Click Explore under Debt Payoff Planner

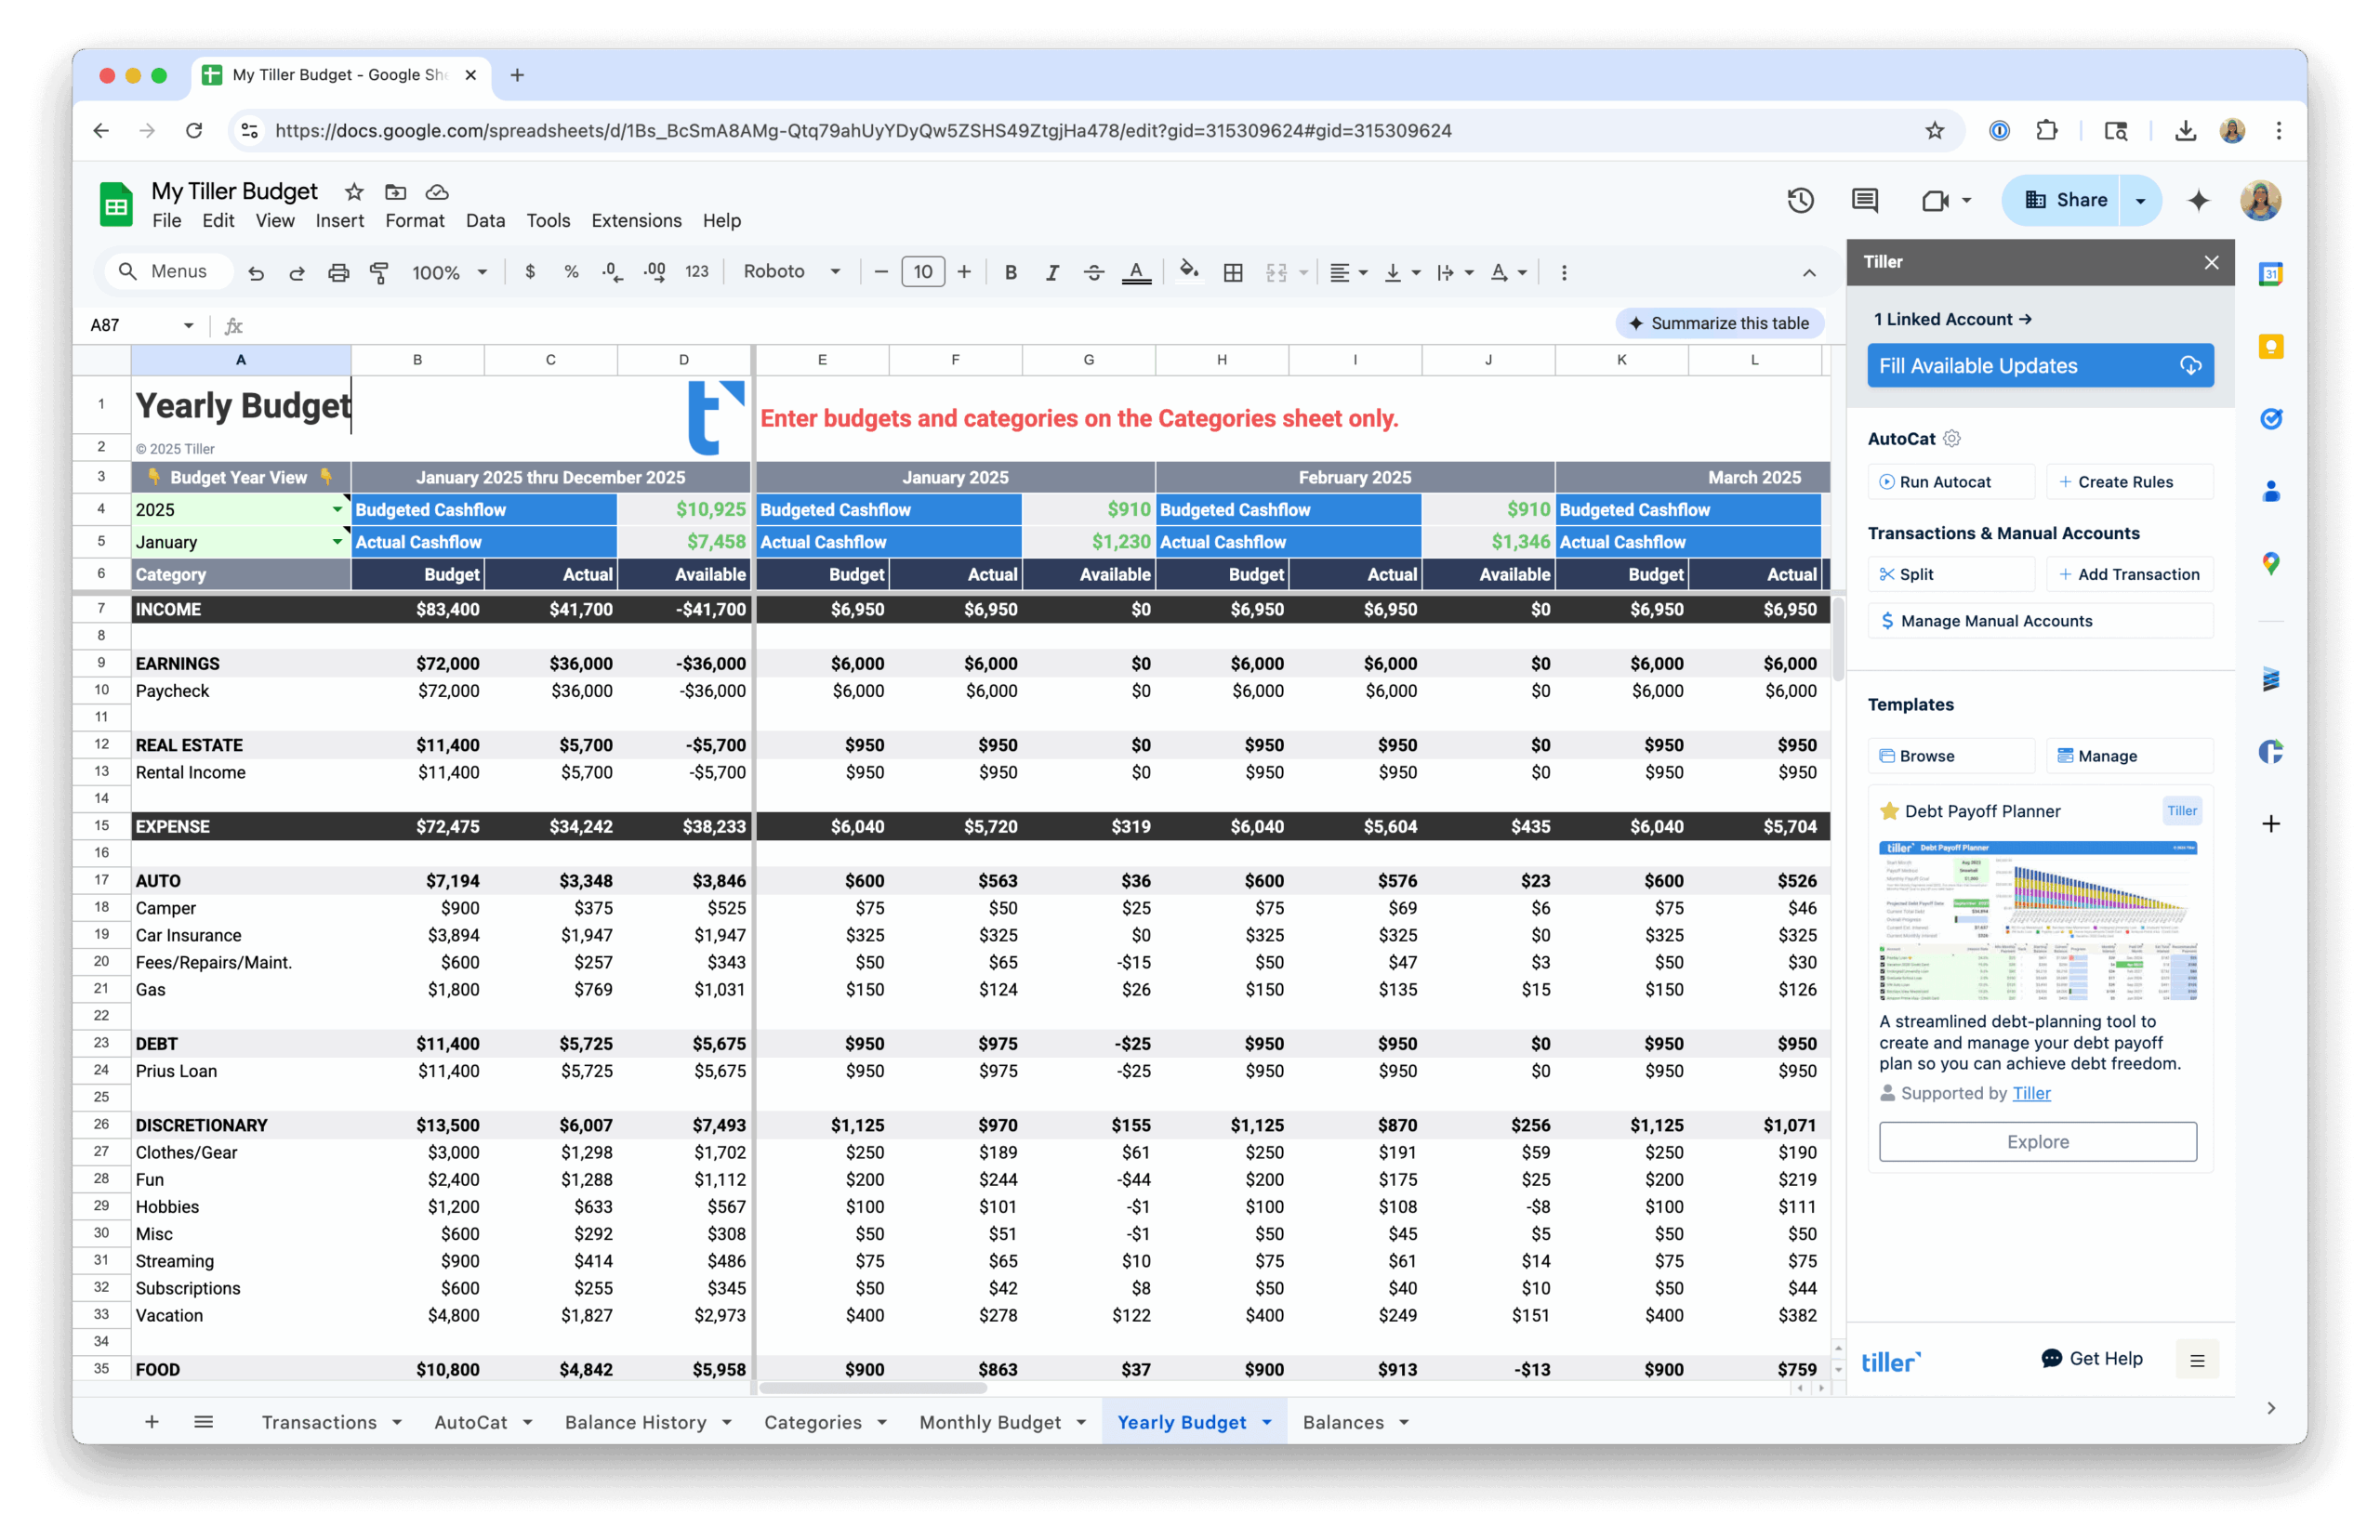pos(2037,1141)
